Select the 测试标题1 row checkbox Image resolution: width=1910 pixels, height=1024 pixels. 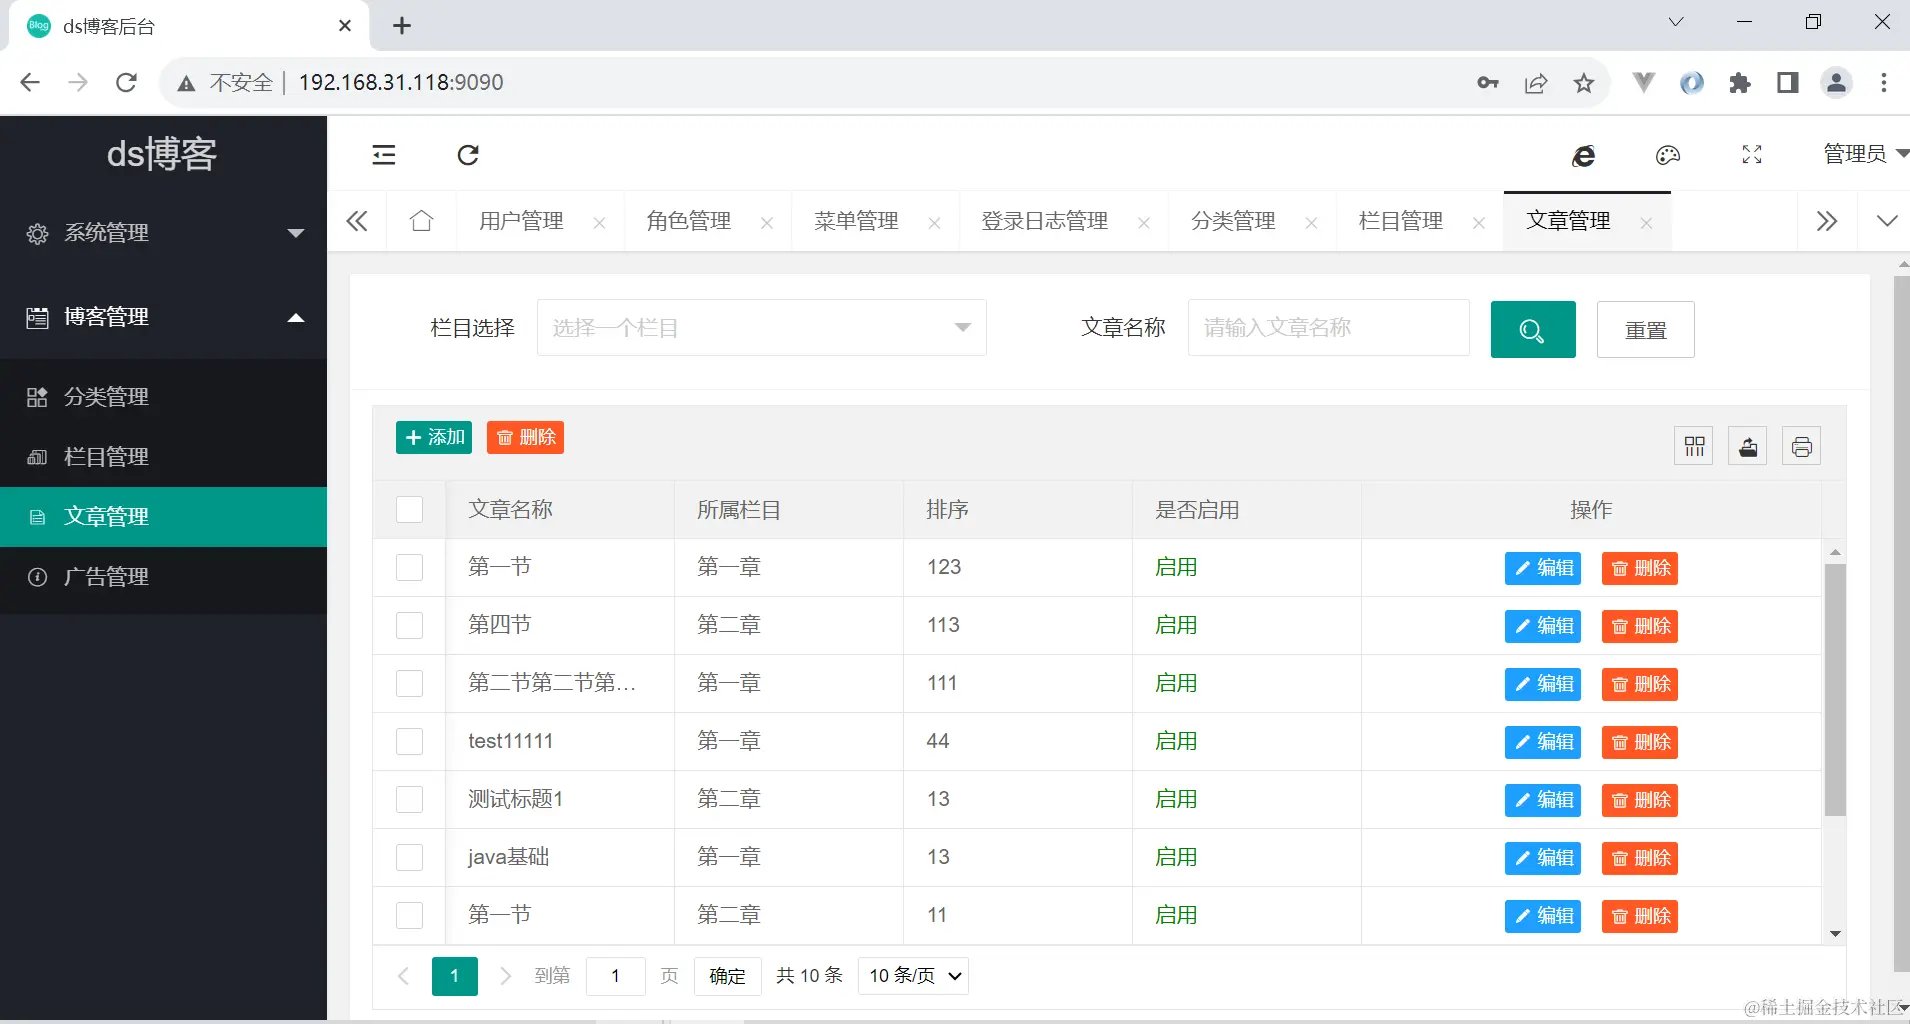[x=410, y=800]
